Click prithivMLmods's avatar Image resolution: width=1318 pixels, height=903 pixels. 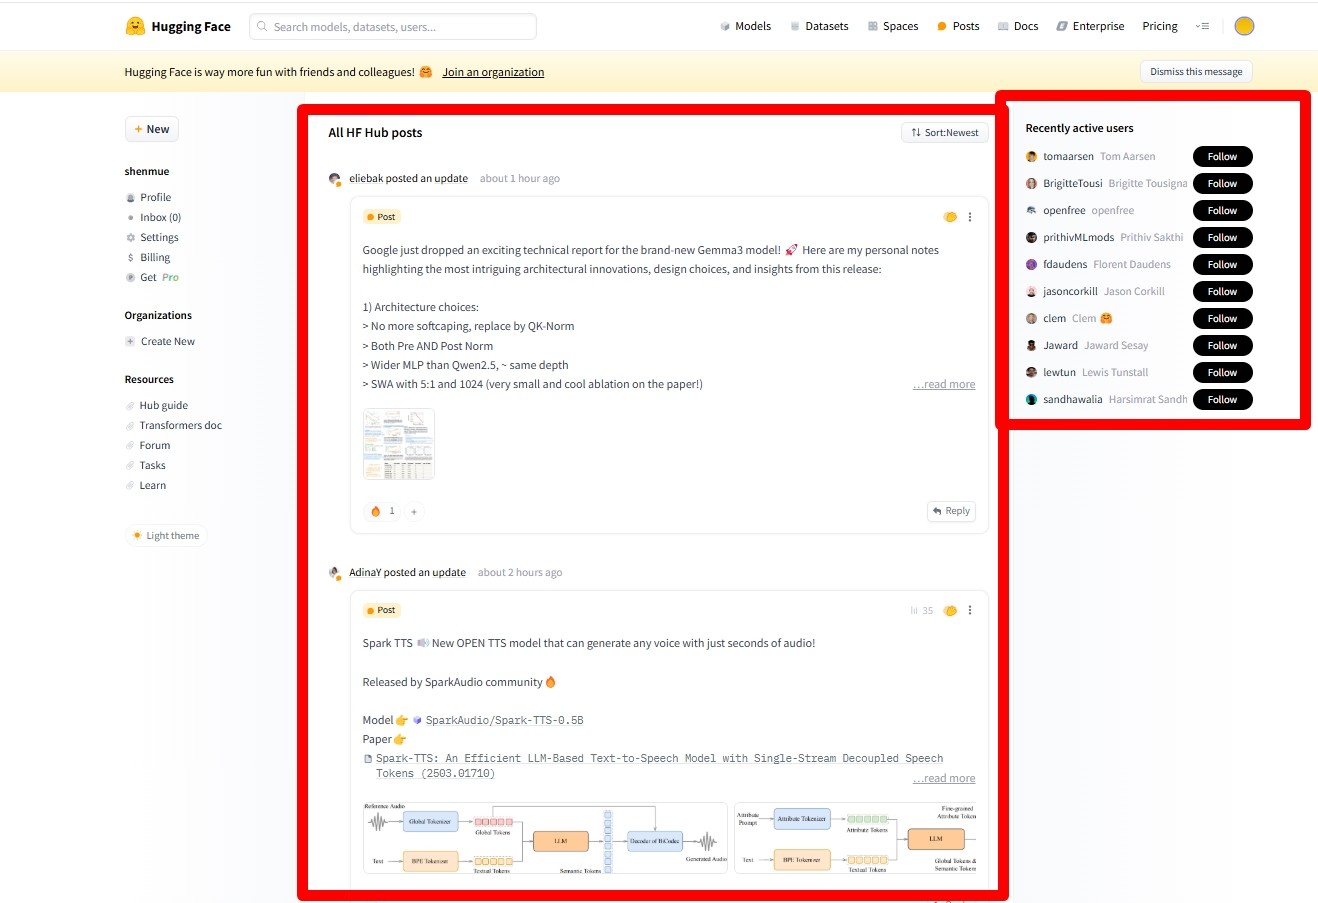point(1031,238)
